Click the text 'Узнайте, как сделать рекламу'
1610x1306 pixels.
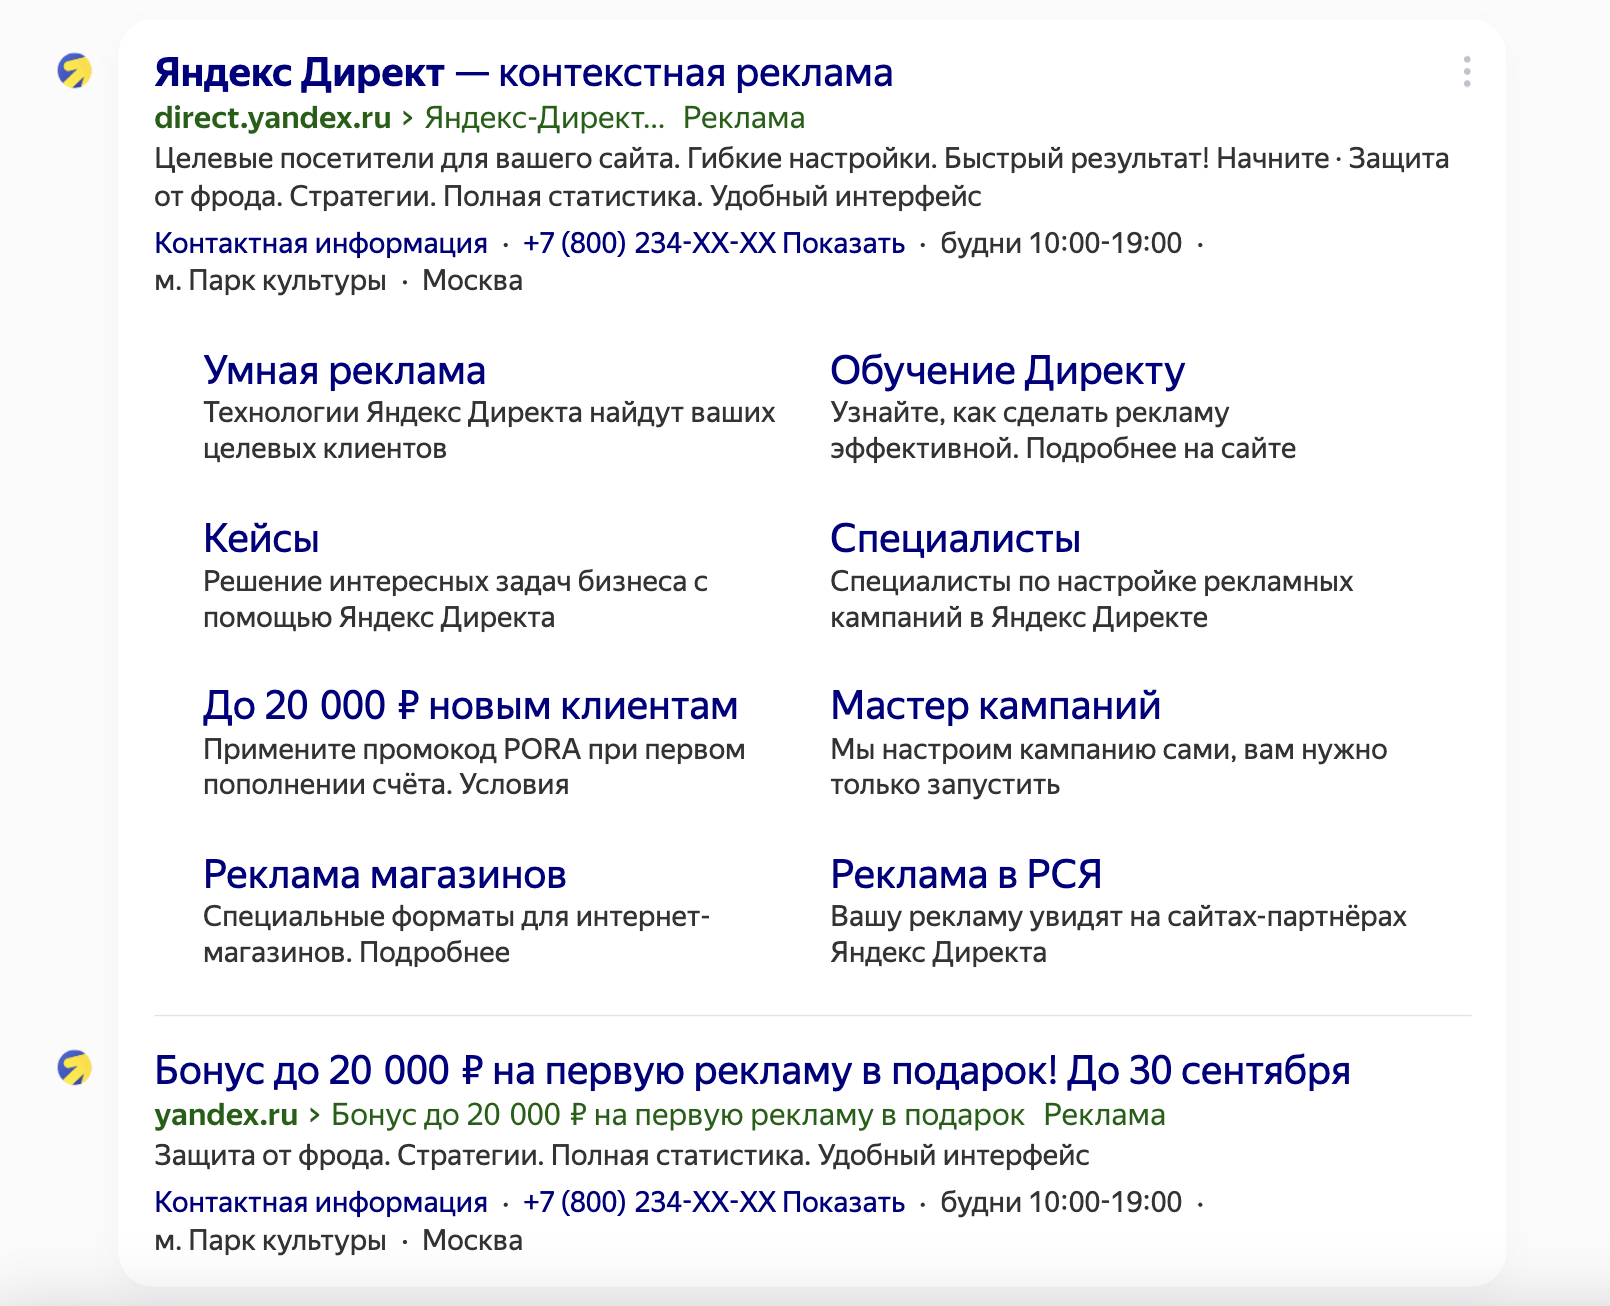click(x=1030, y=413)
